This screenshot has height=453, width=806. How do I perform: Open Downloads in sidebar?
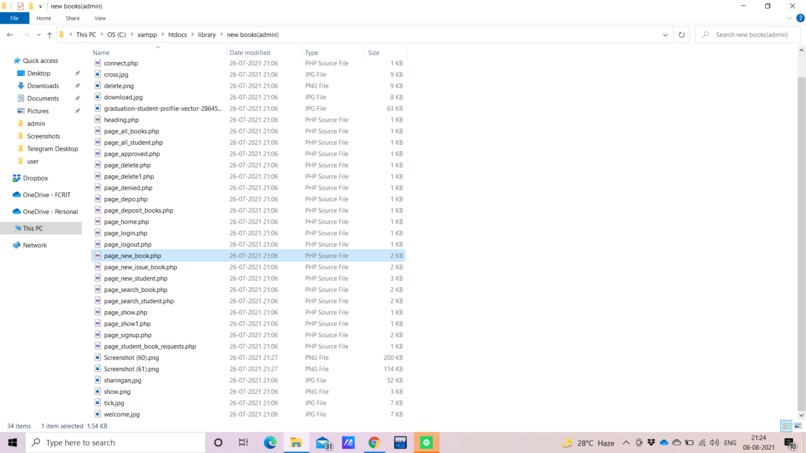click(43, 86)
